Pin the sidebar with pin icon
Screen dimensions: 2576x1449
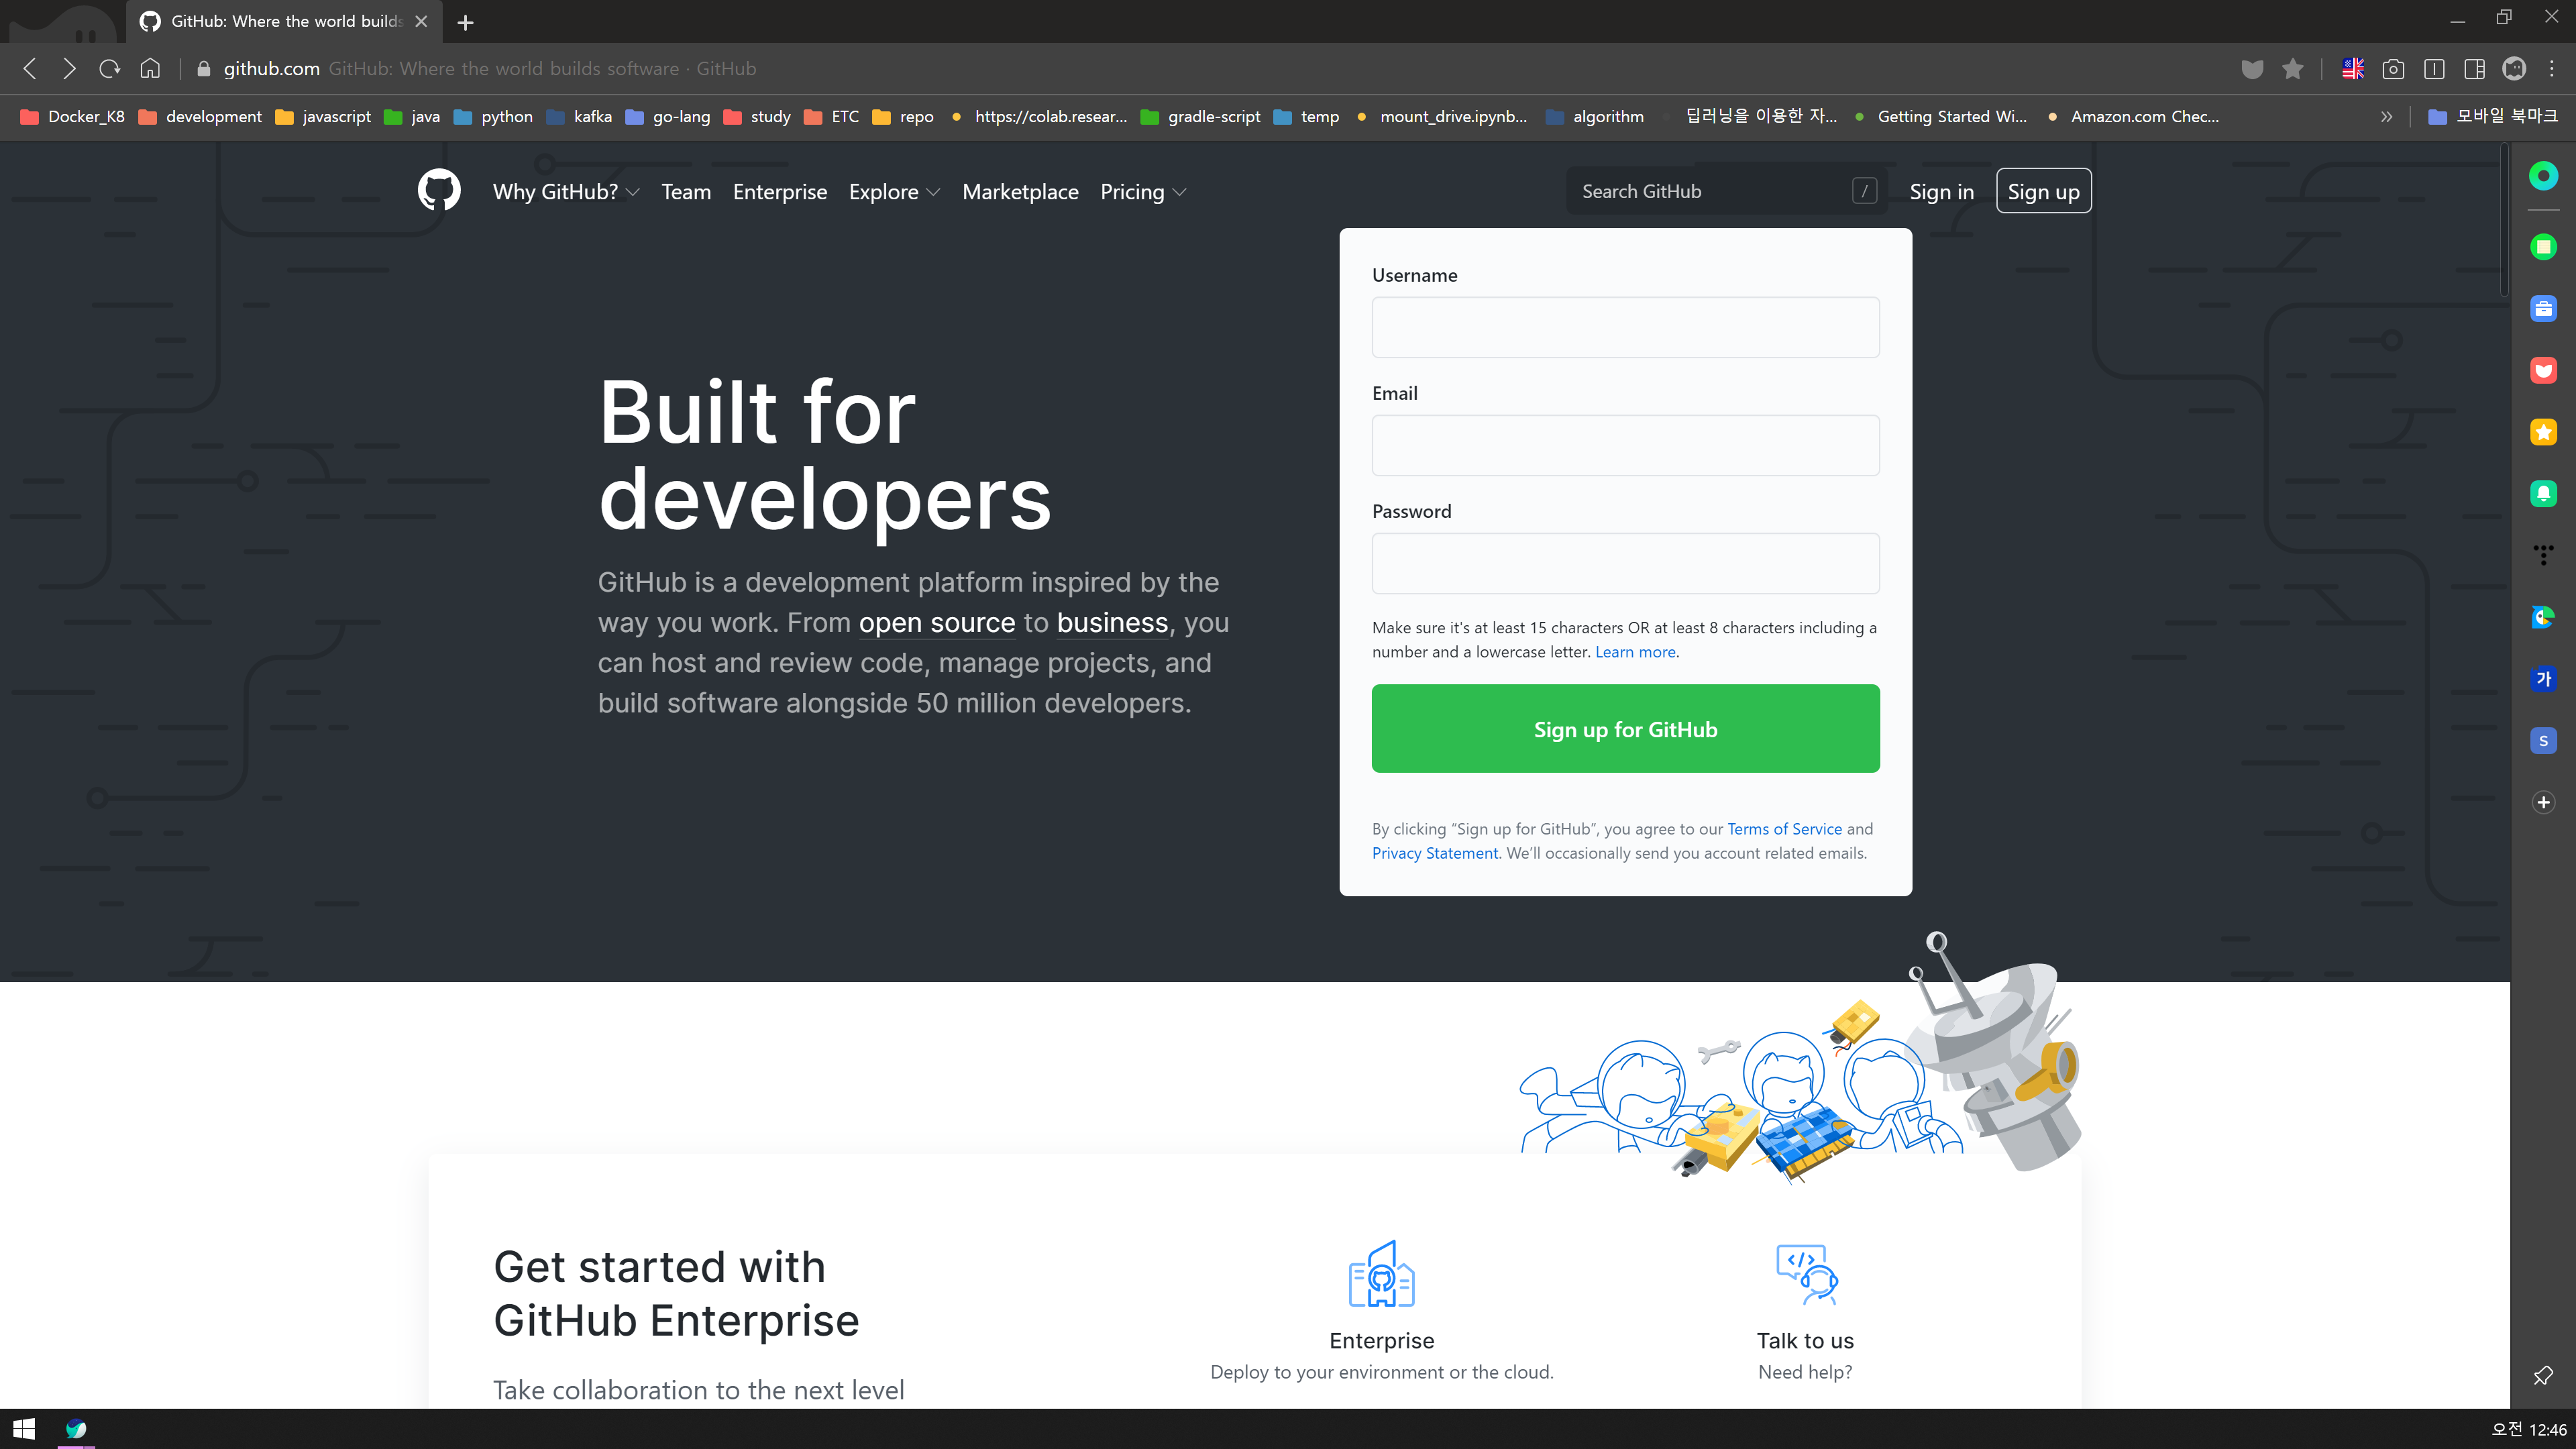coord(2543,1375)
